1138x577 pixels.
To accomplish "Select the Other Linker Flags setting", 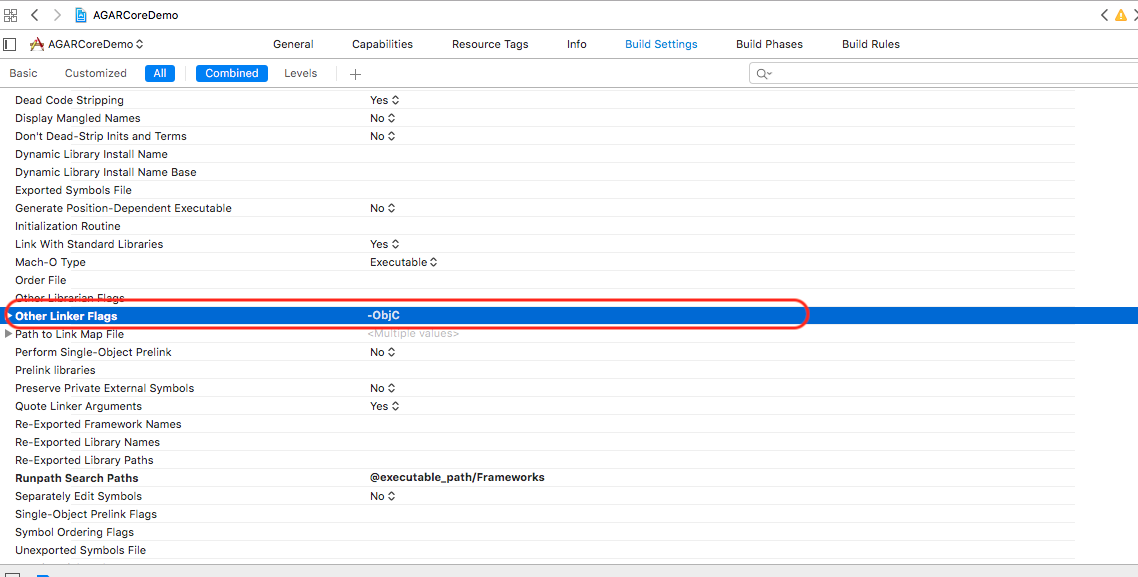I will click(x=66, y=316).
